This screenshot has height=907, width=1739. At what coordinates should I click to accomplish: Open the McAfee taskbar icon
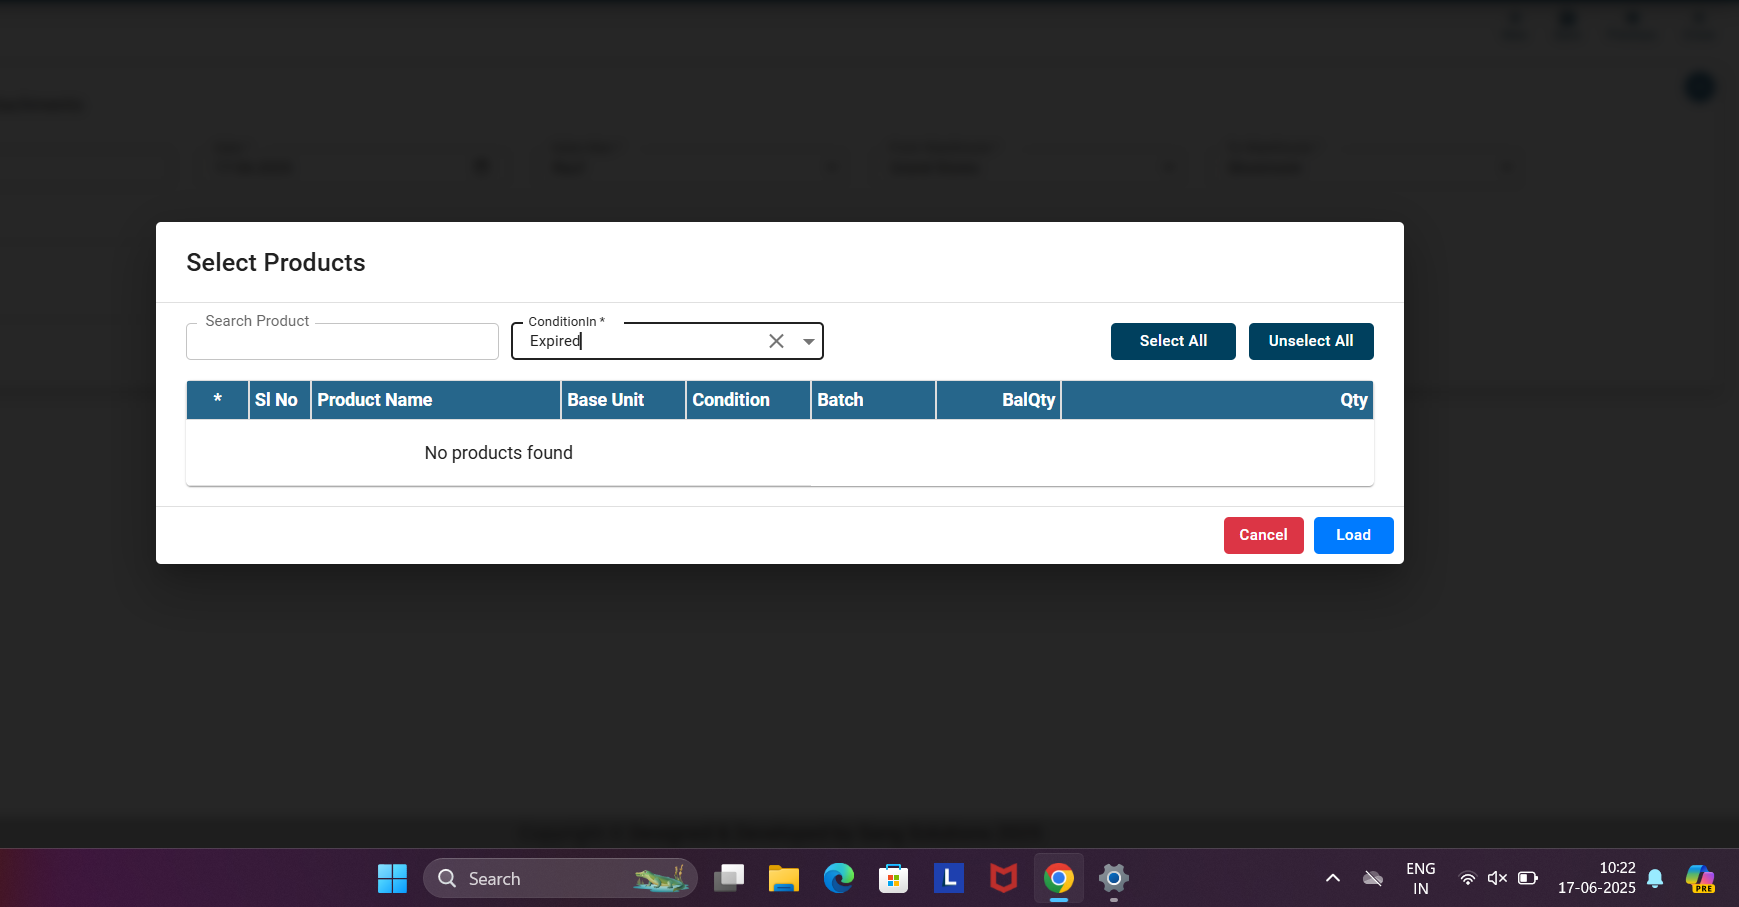coord(1003,879)
